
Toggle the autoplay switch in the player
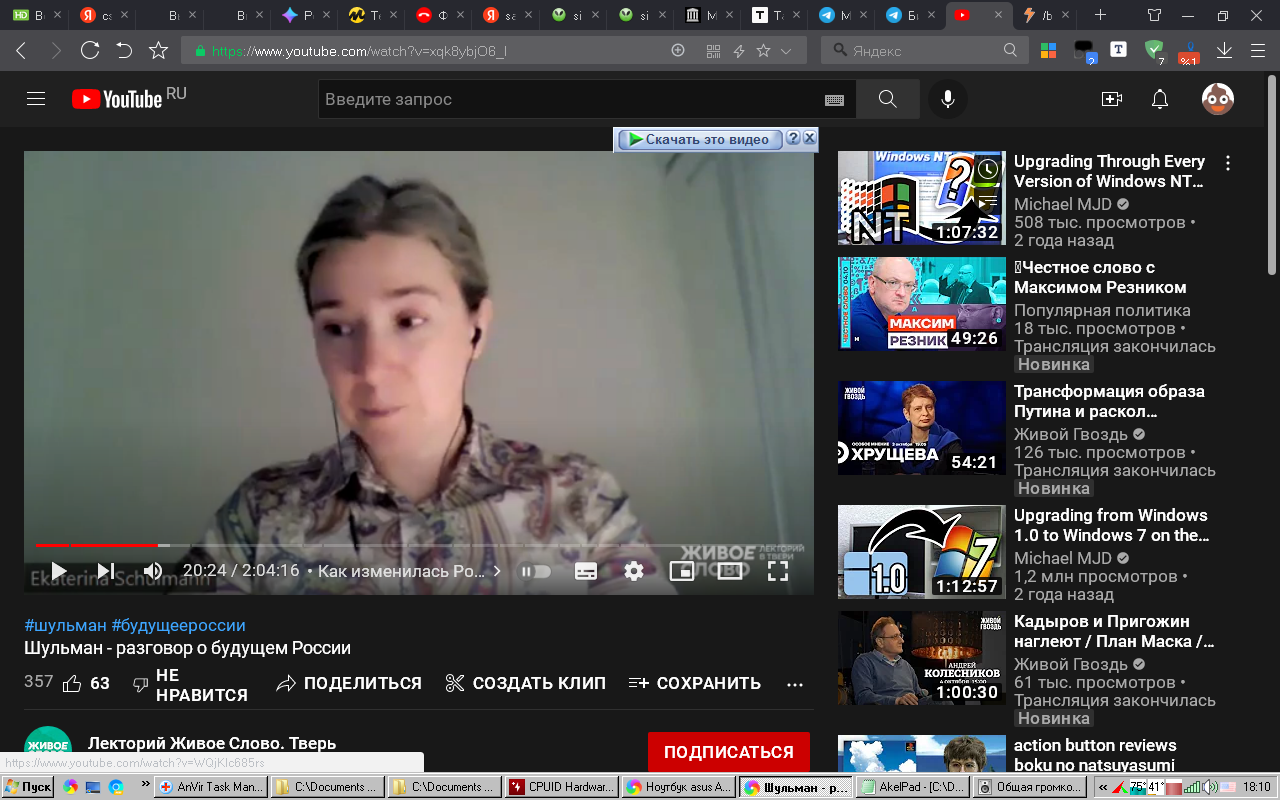tap(536, 571)
